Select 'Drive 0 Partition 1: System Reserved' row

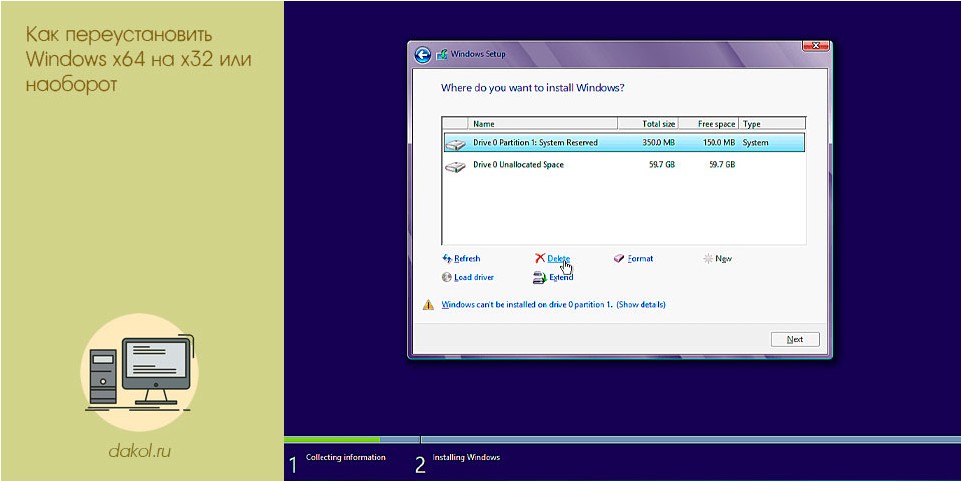[x=624, y=143]
